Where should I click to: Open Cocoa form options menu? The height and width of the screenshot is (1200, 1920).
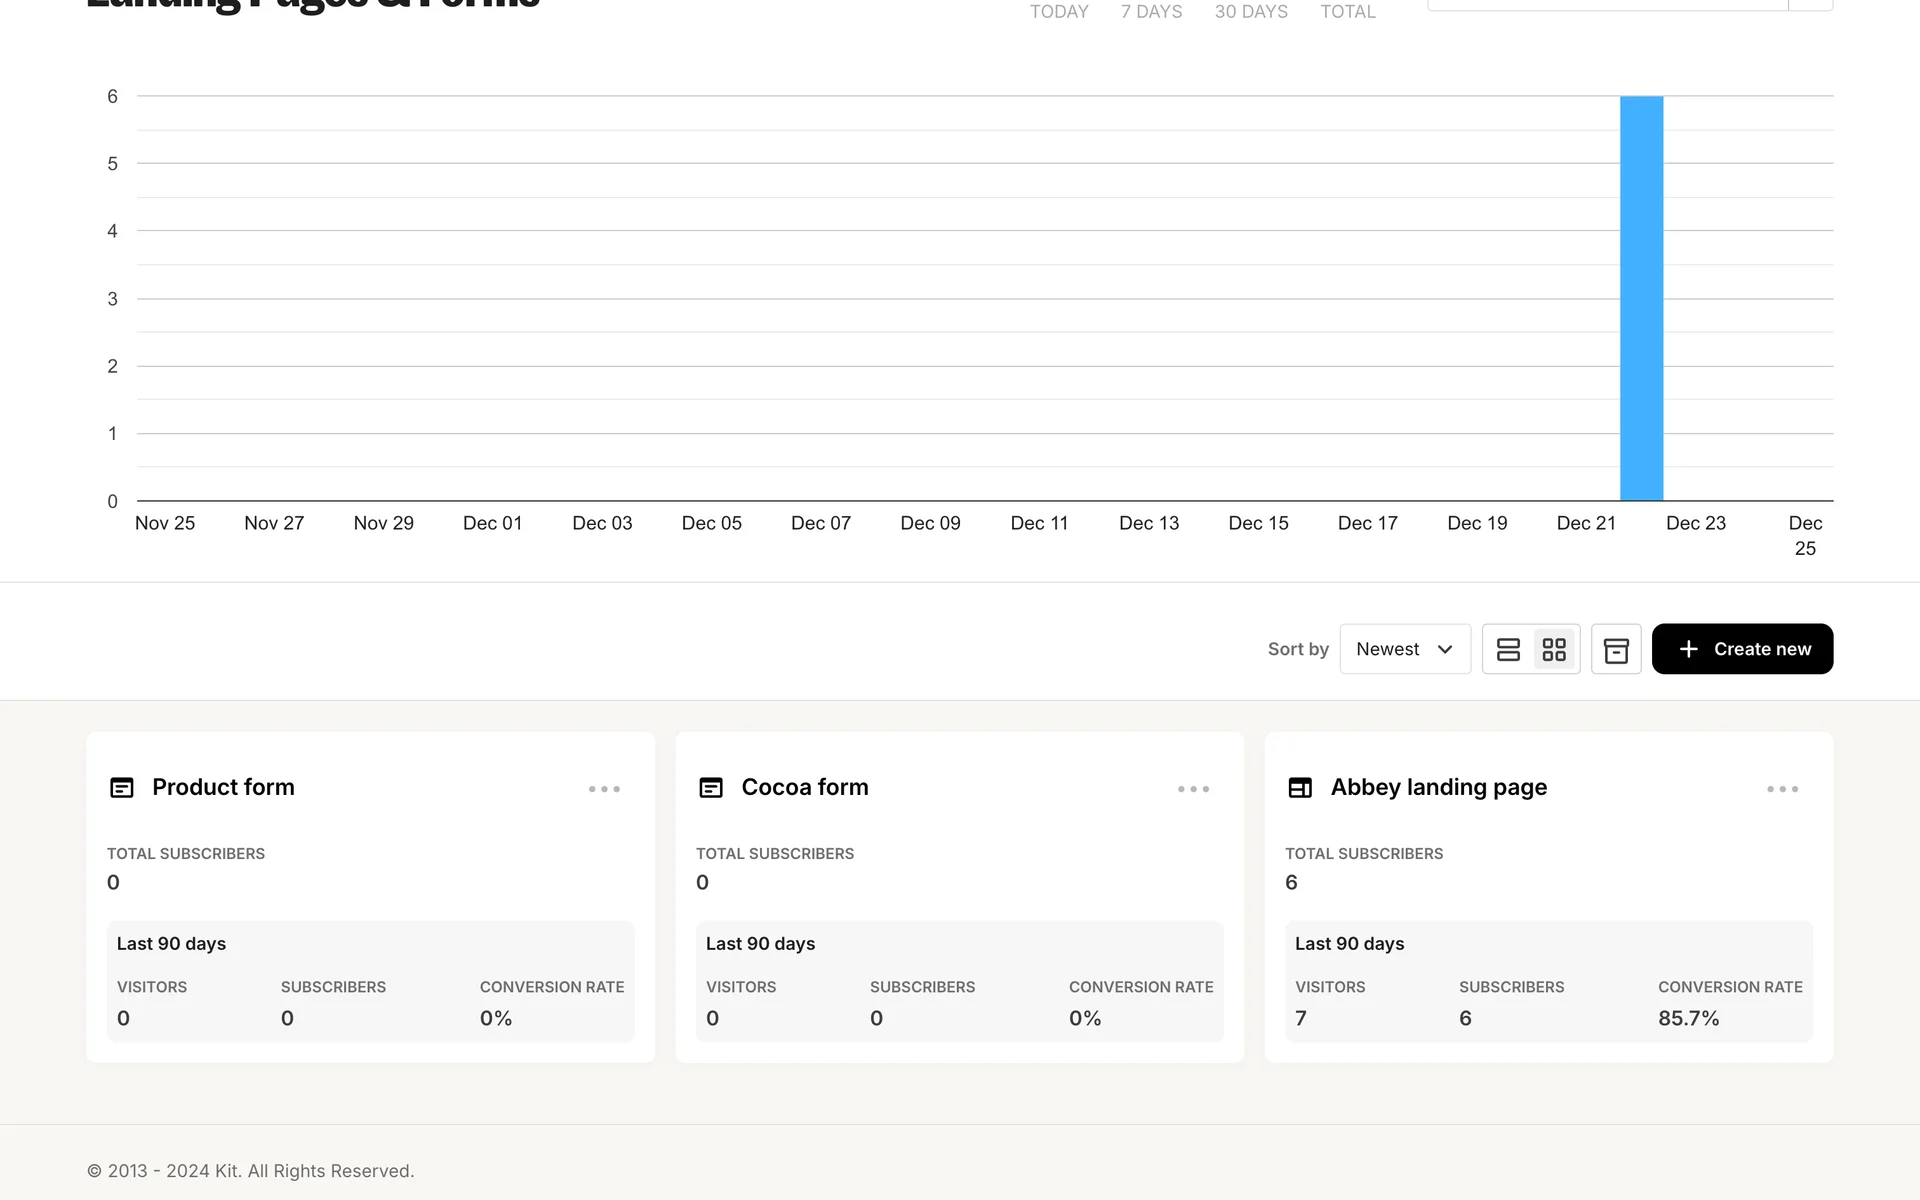point(1193,789)
